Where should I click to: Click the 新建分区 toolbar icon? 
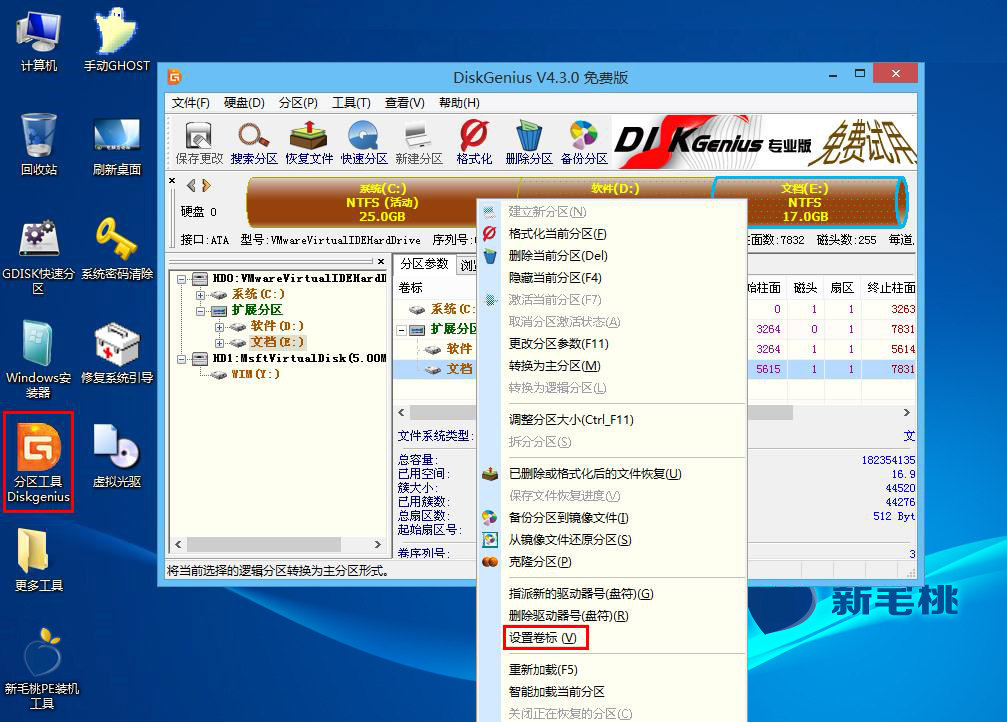point(419,143)
